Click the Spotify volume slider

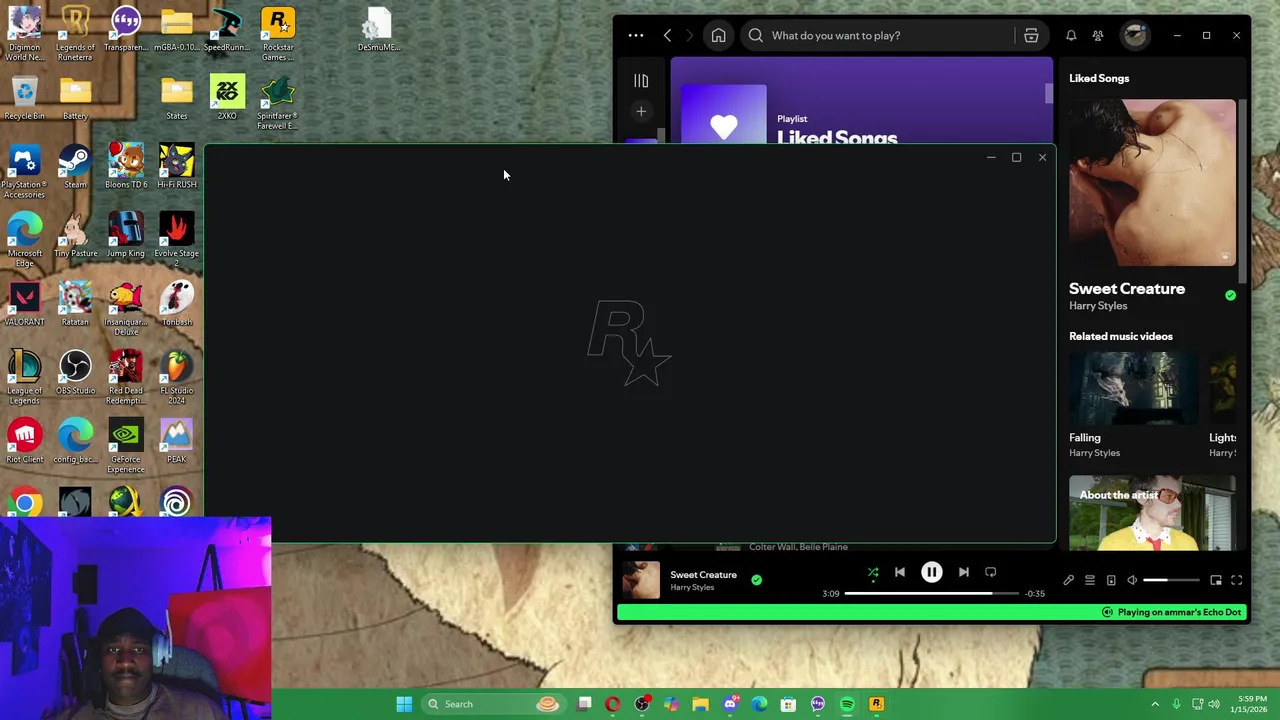[1171, 580]
